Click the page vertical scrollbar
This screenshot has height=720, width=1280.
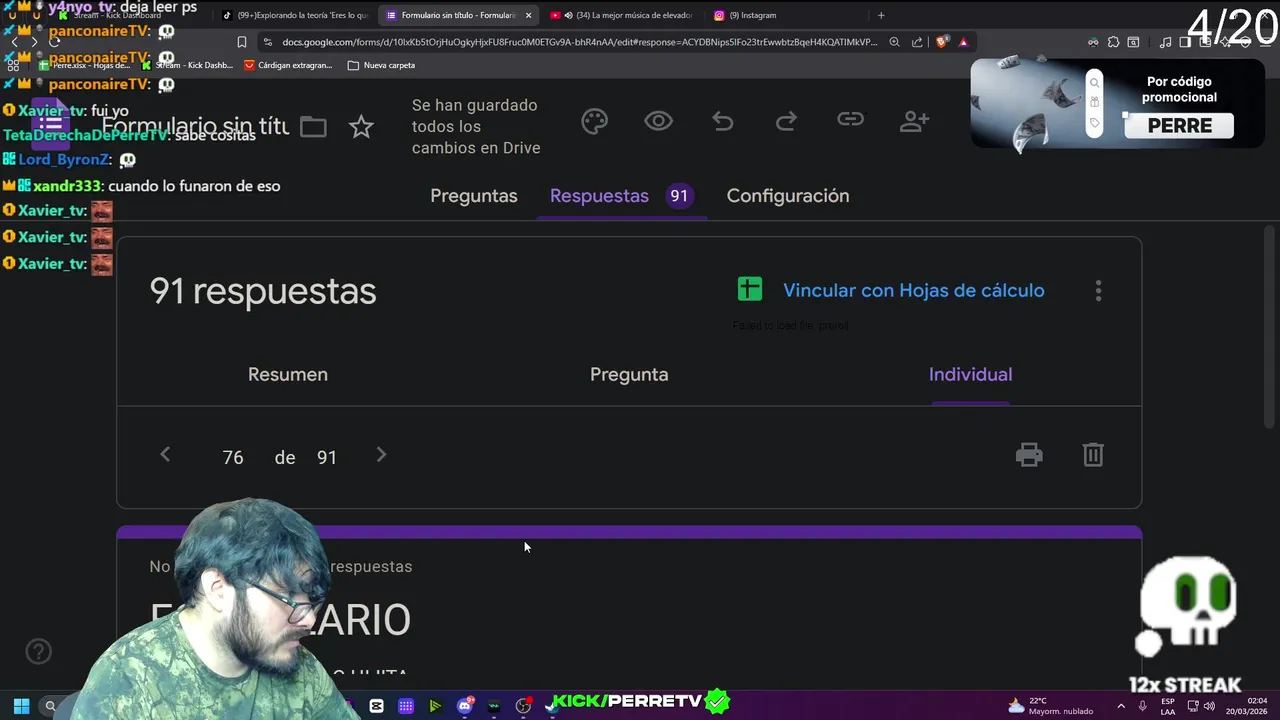(x=1270, y=328)
